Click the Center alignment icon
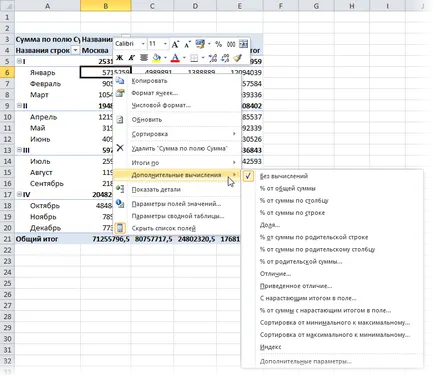 (x=144, y=58)
